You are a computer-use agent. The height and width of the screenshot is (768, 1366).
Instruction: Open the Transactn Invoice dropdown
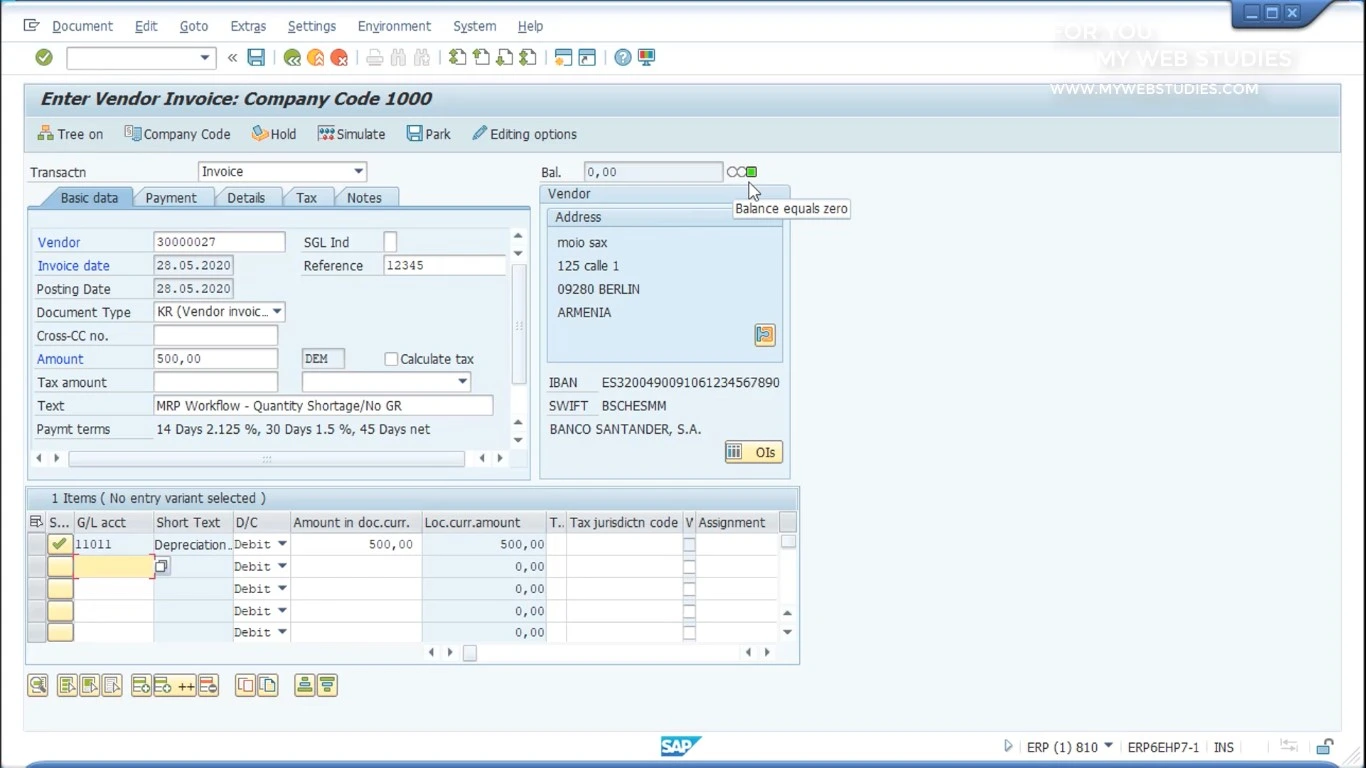[358, 172]
